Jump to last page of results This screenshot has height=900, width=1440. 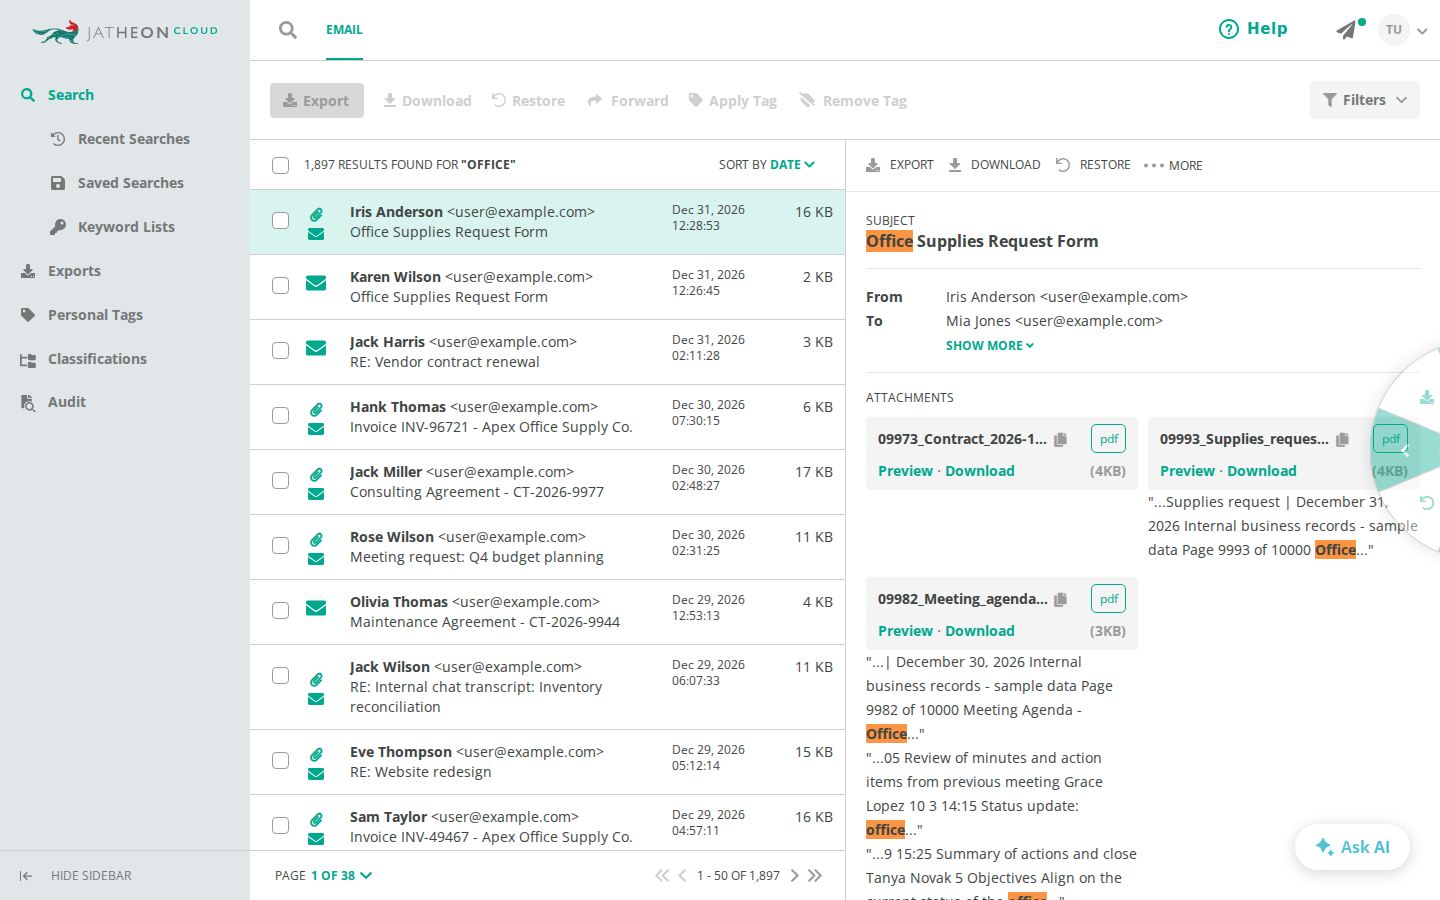tap(815, 875)
